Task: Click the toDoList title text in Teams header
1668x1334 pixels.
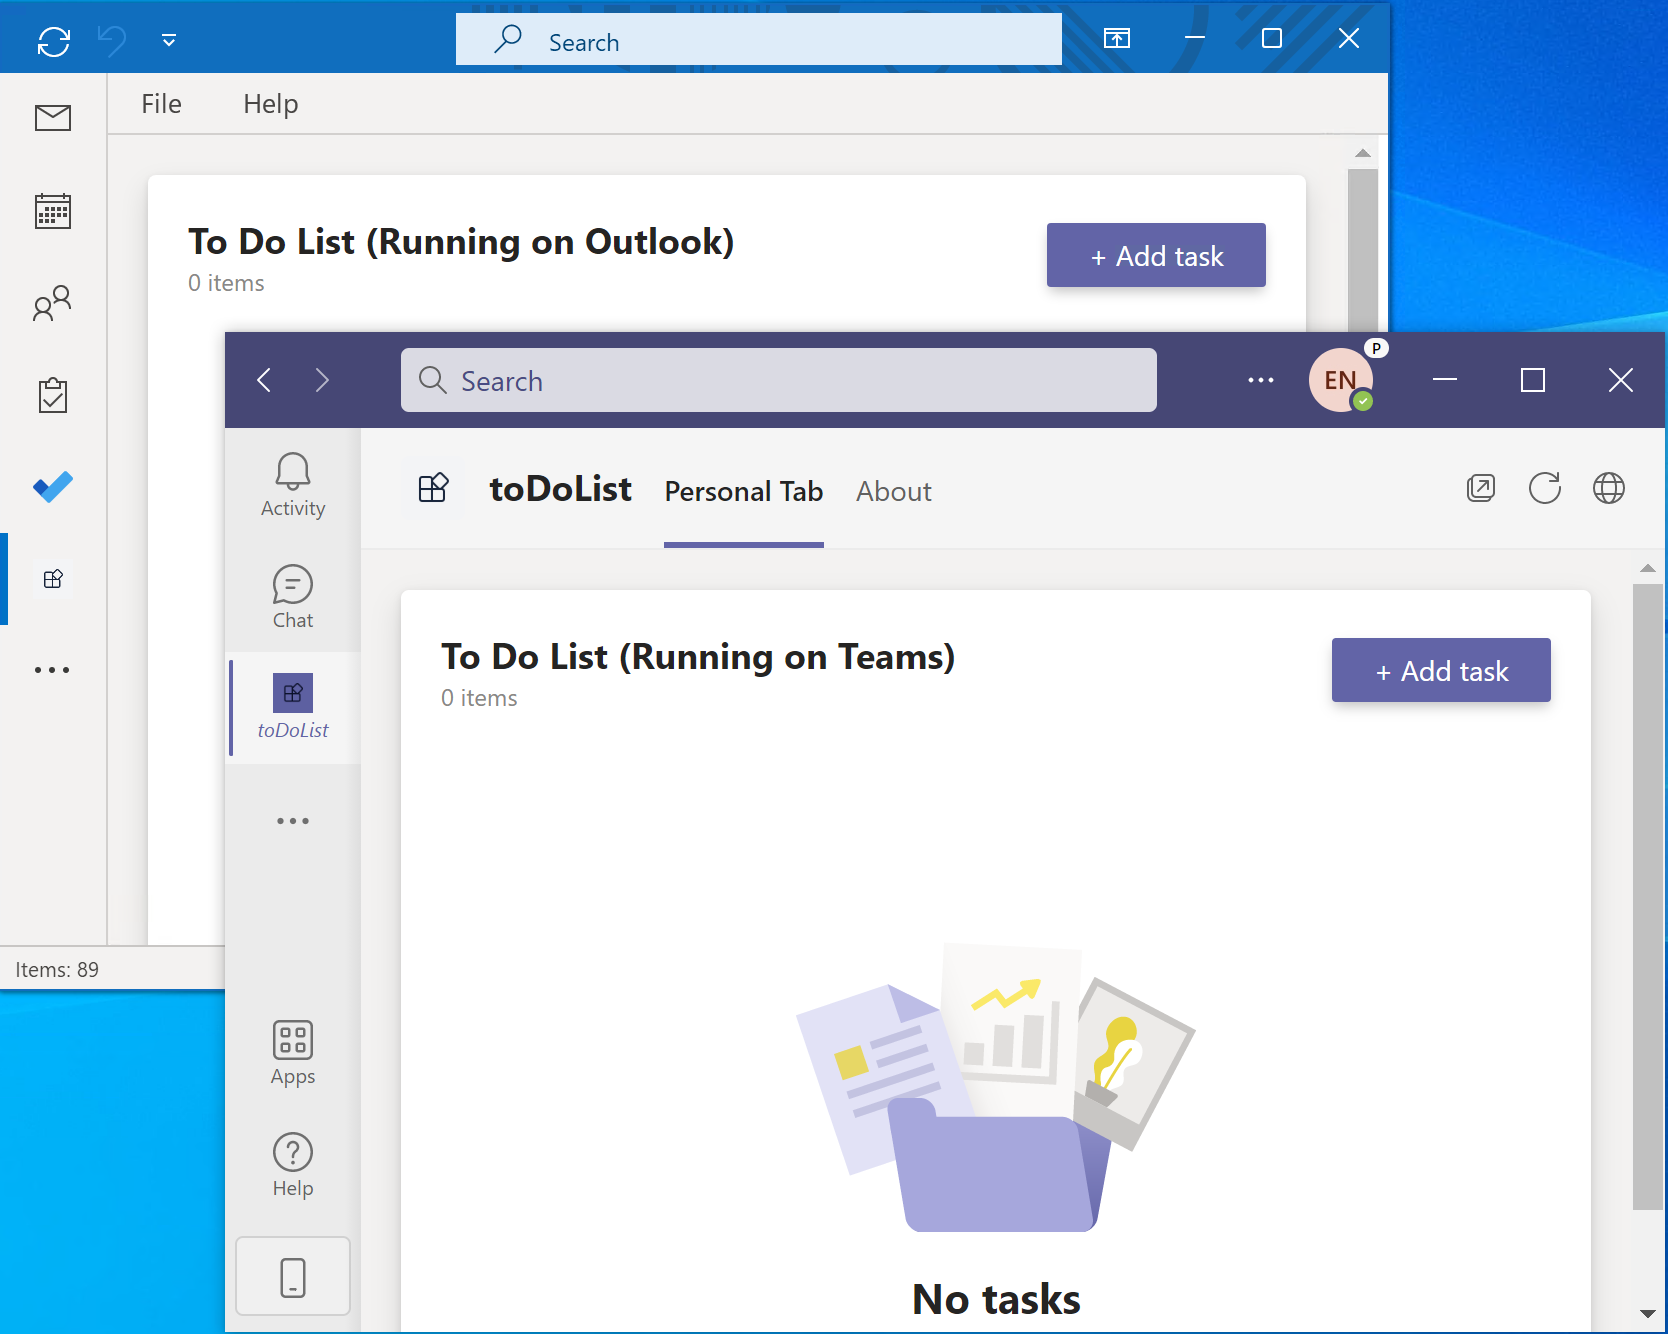Action: [x=560, y=489]
